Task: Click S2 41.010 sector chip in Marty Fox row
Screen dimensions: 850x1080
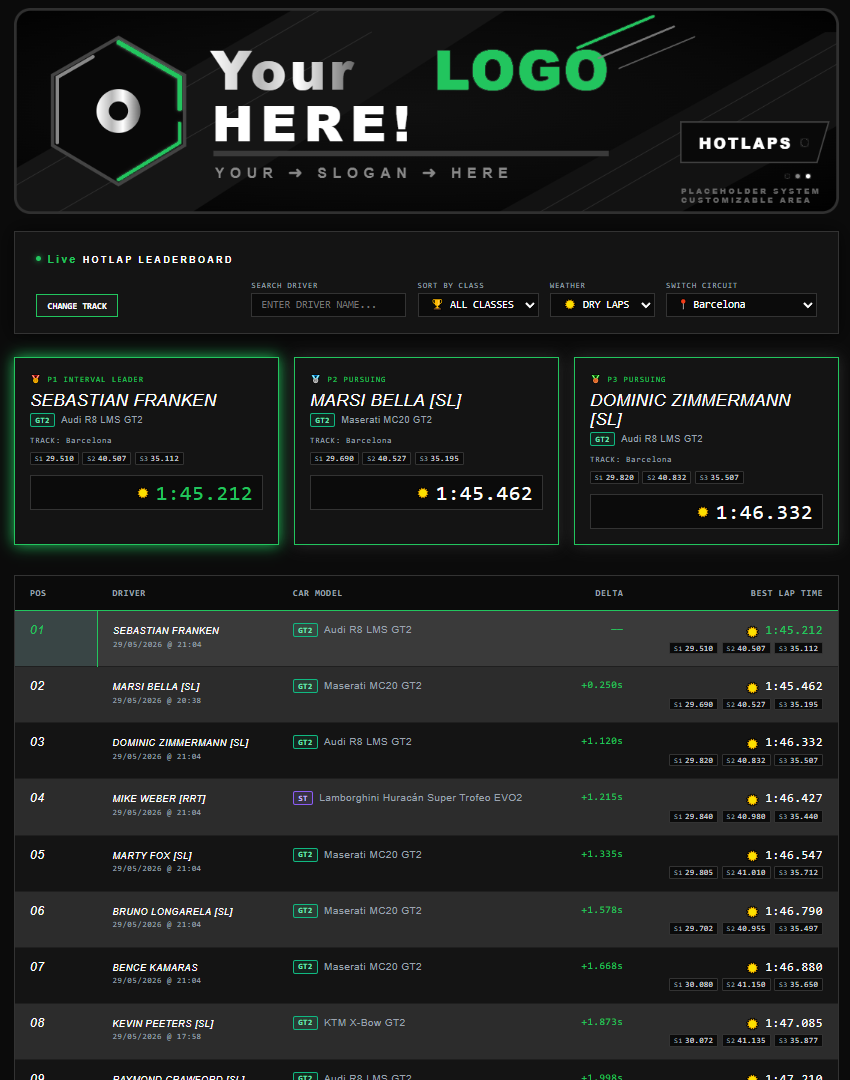Action: [x=746, y=873]
